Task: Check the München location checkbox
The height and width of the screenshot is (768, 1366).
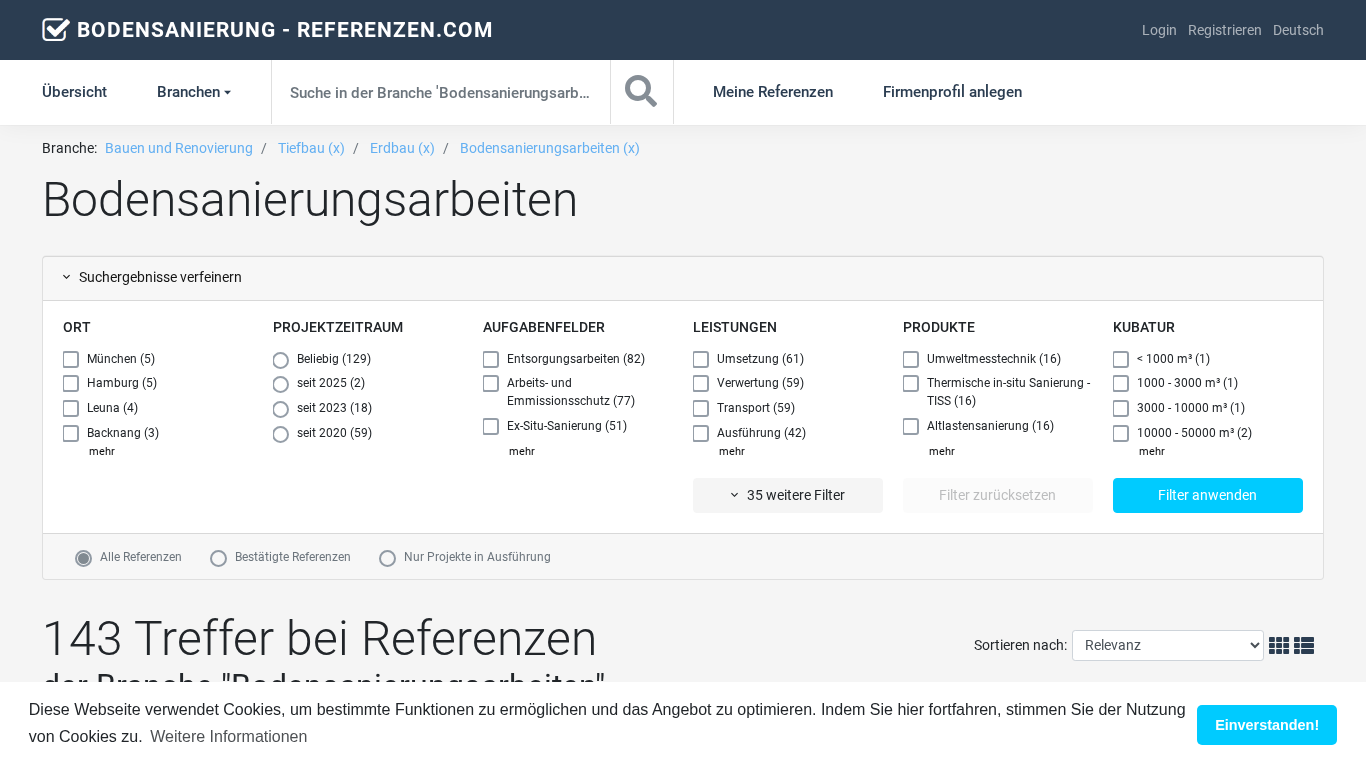Action: (x=71, y=360)
